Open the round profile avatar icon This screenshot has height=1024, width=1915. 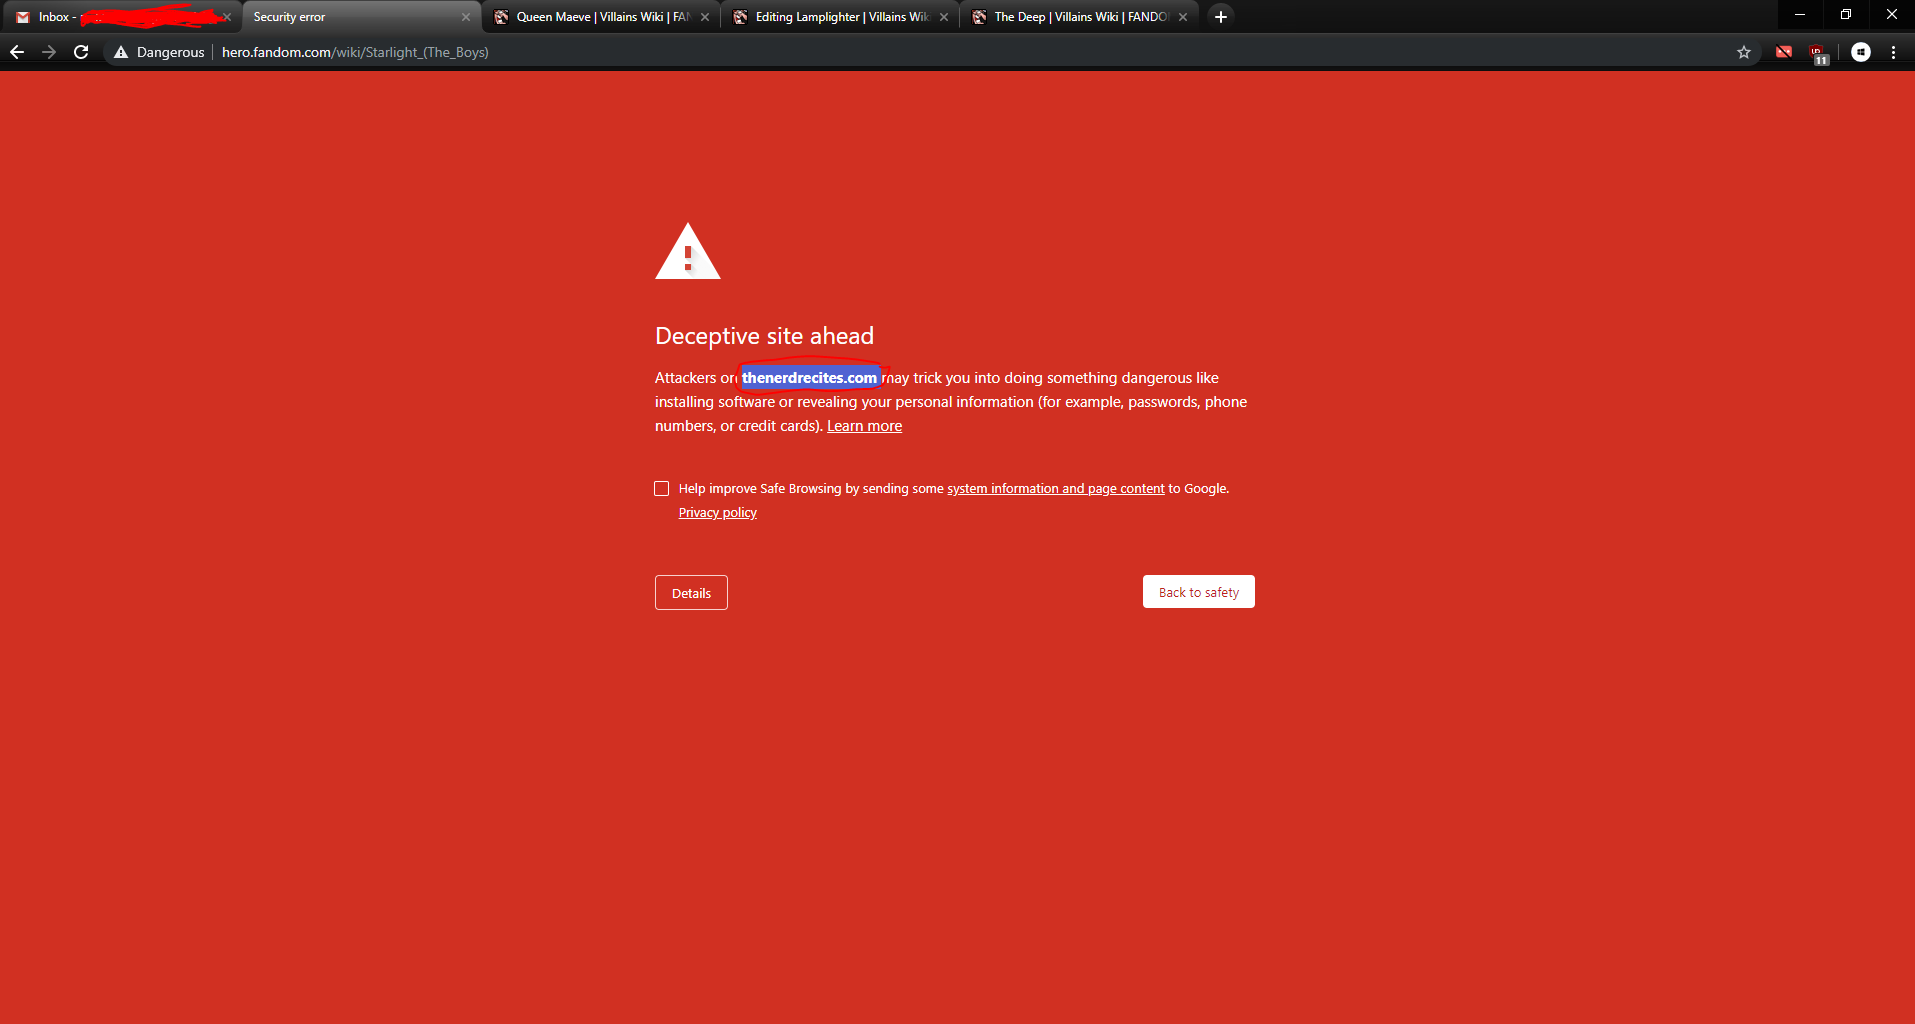coord(1861,52)
